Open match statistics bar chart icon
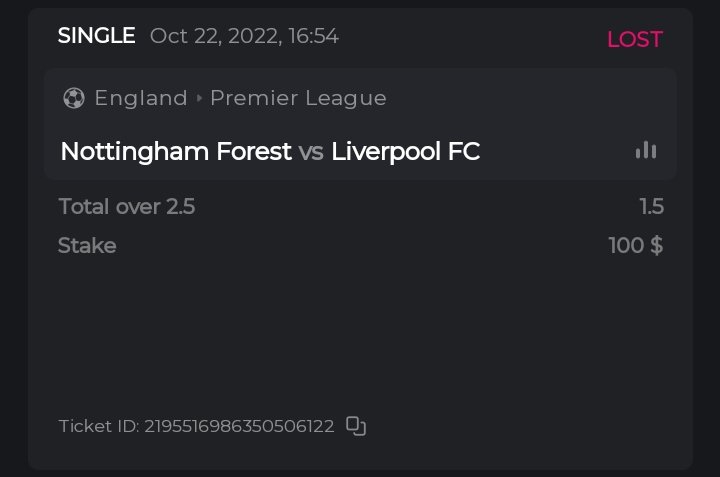This screenshot has height=477, width=720. point(646,151)
